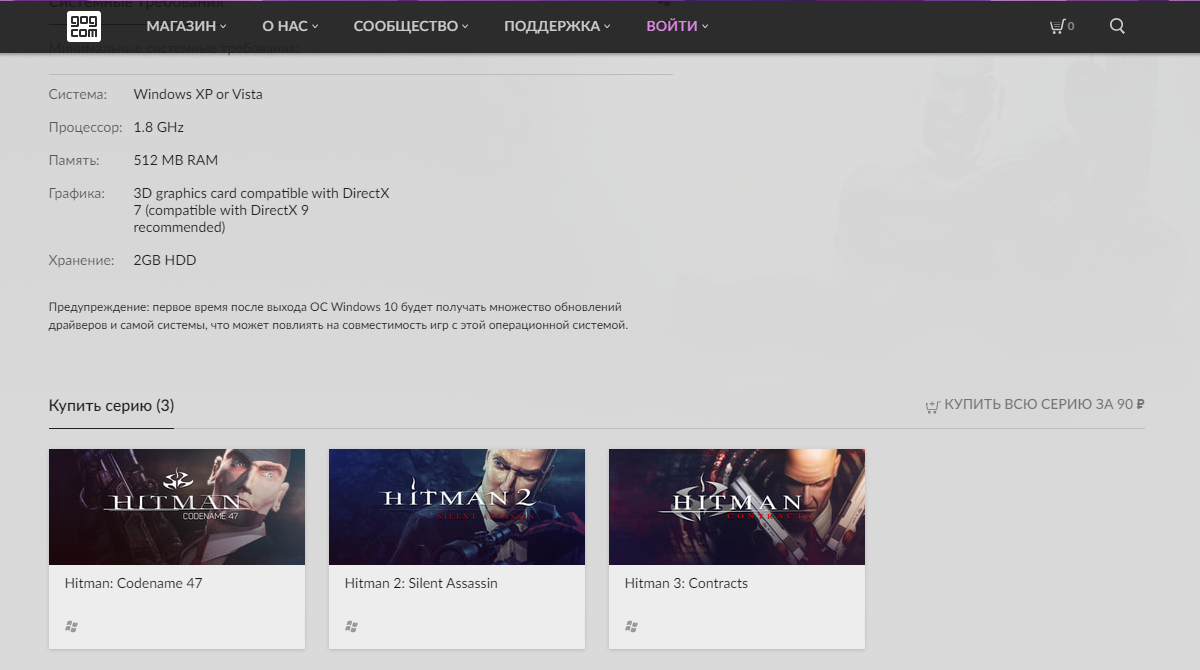This screenshot has height=670, width=1200.
Task: Click the 1.8 GHz processor value
Action: 159,127
